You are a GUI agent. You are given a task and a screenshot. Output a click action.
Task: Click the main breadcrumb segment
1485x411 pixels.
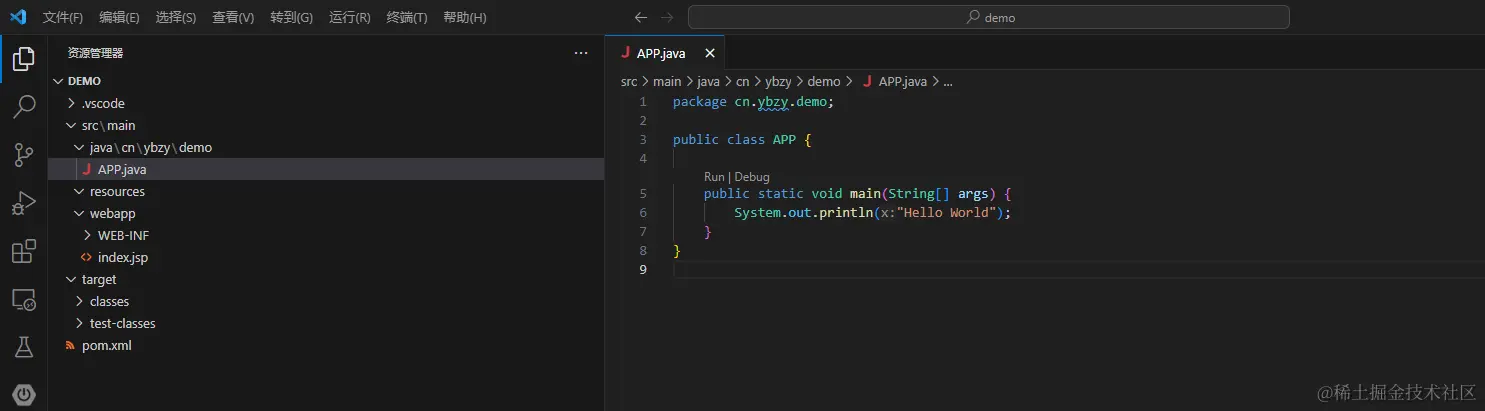click(667, 82)
